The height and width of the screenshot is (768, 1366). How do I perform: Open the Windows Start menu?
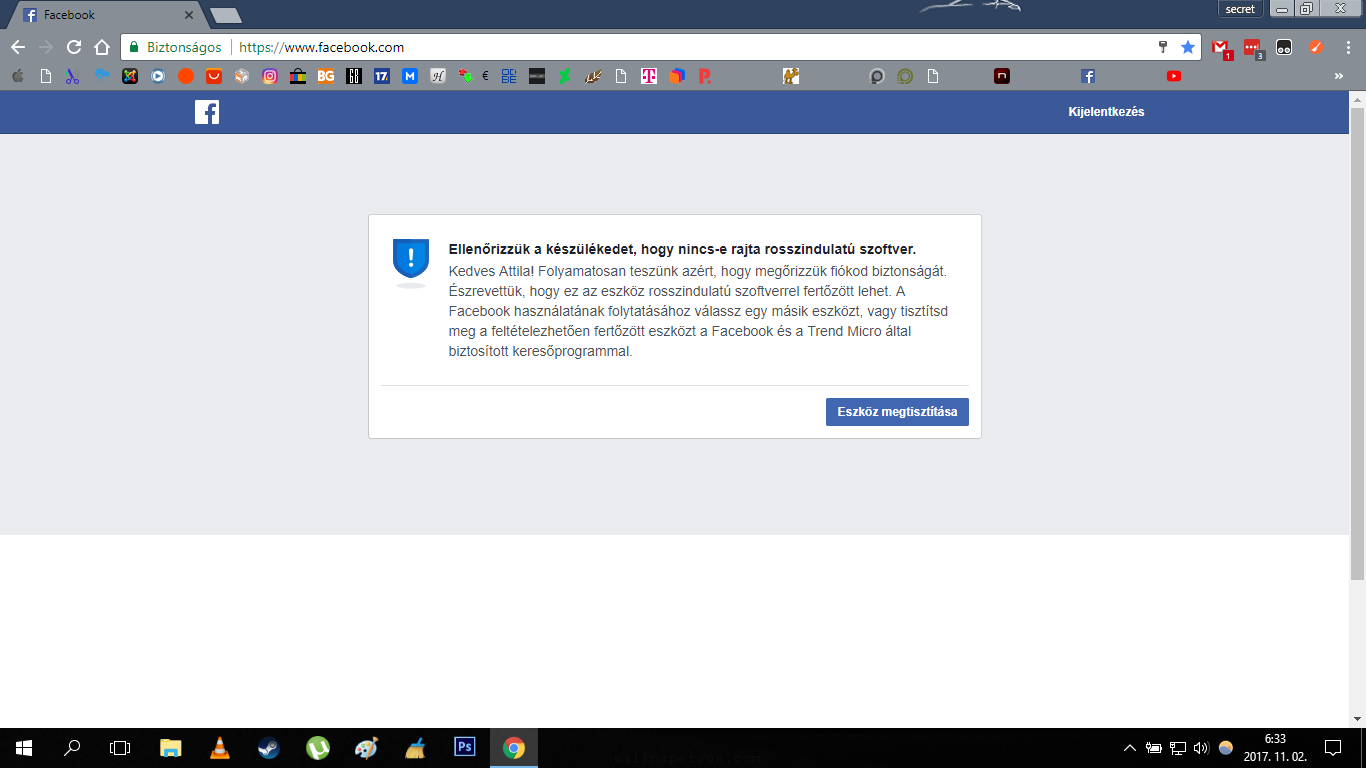coord(24,747)
